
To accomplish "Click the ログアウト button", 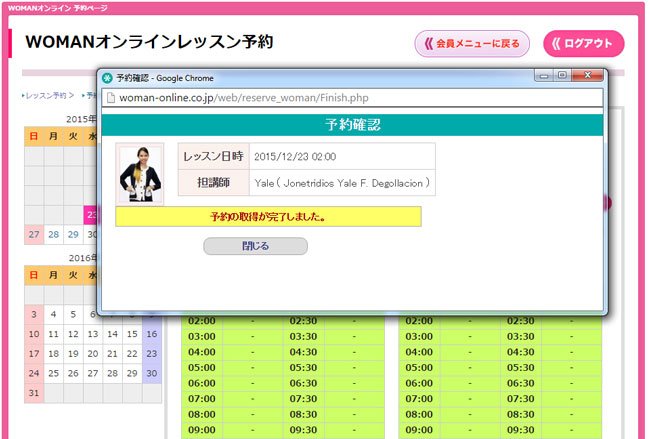I will 584,44.
